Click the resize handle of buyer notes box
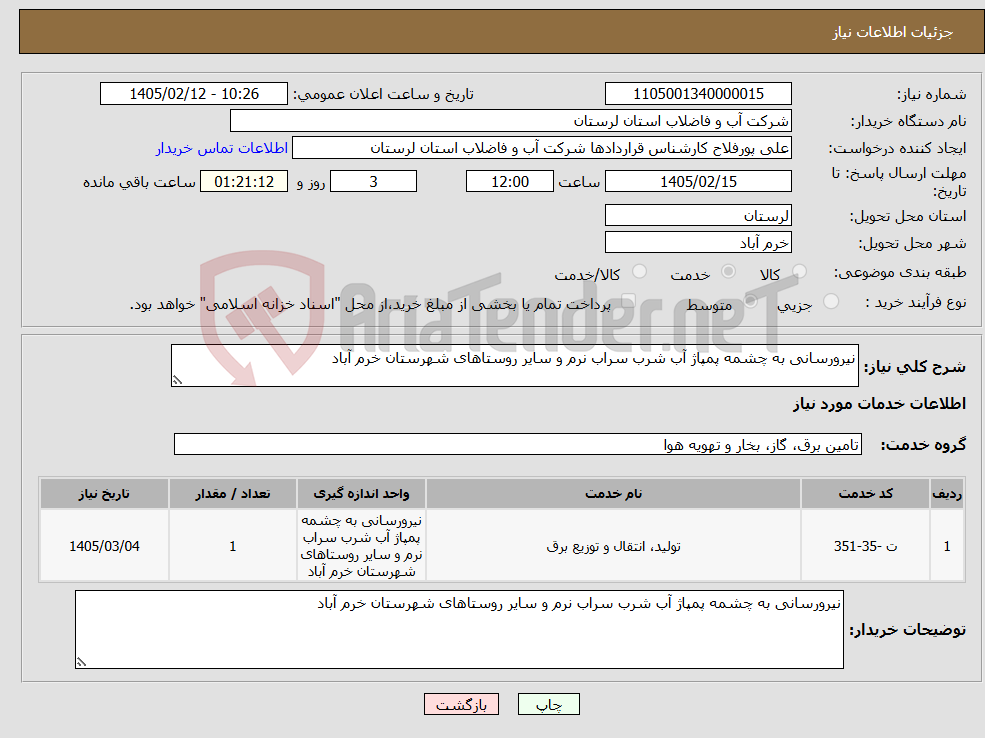This screenshot has width=985, height=738. (81, 662)
